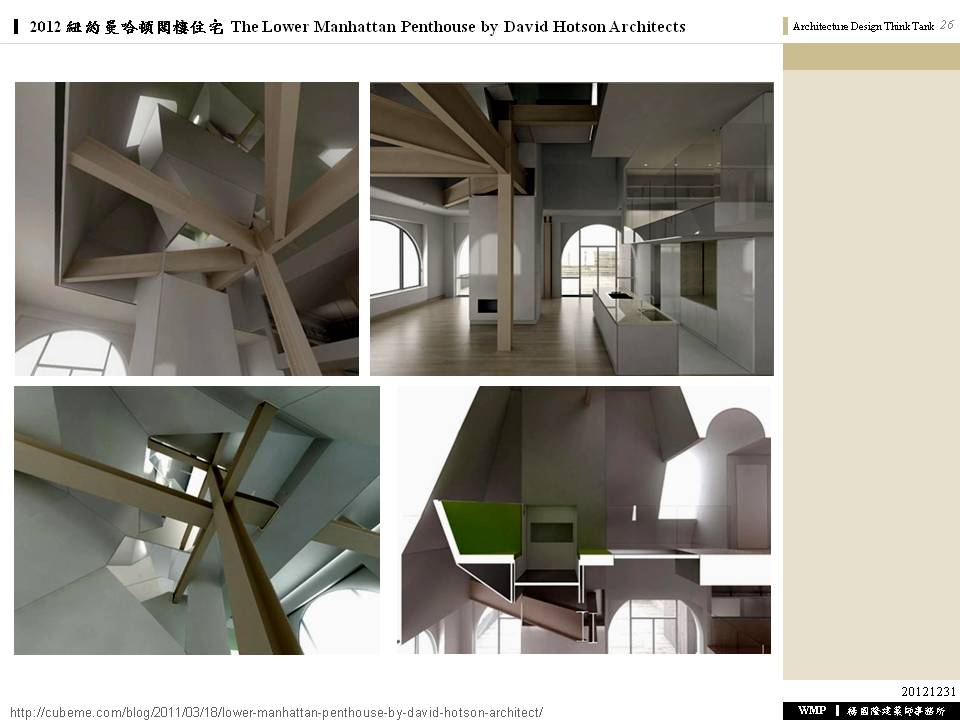Click the page number 26
Image resolution: width=960 pixels, height=720 pixels.
946,26
